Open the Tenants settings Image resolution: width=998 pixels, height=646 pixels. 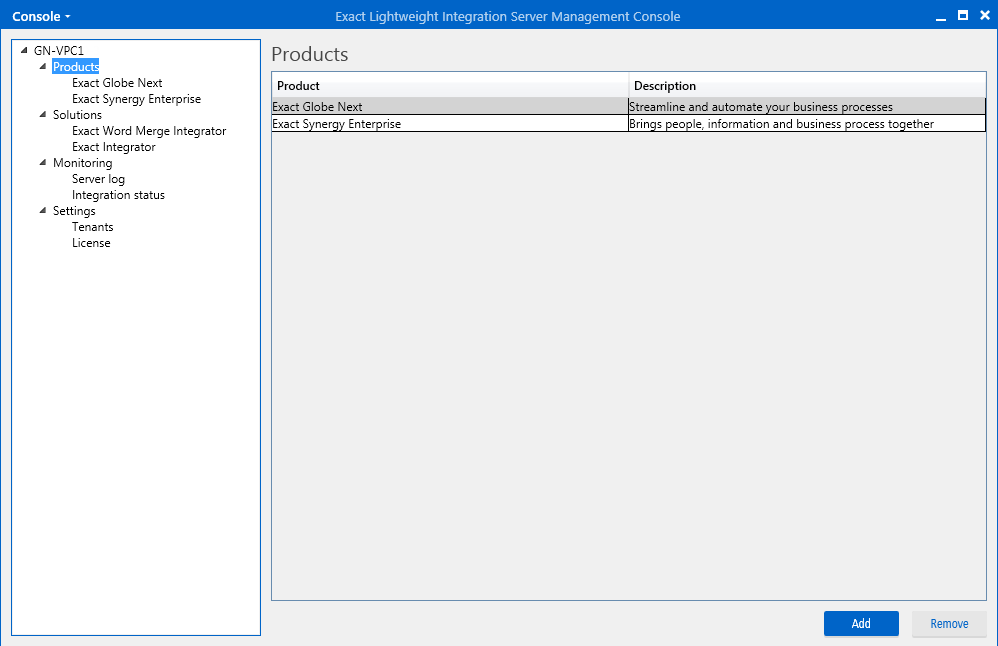92,227
